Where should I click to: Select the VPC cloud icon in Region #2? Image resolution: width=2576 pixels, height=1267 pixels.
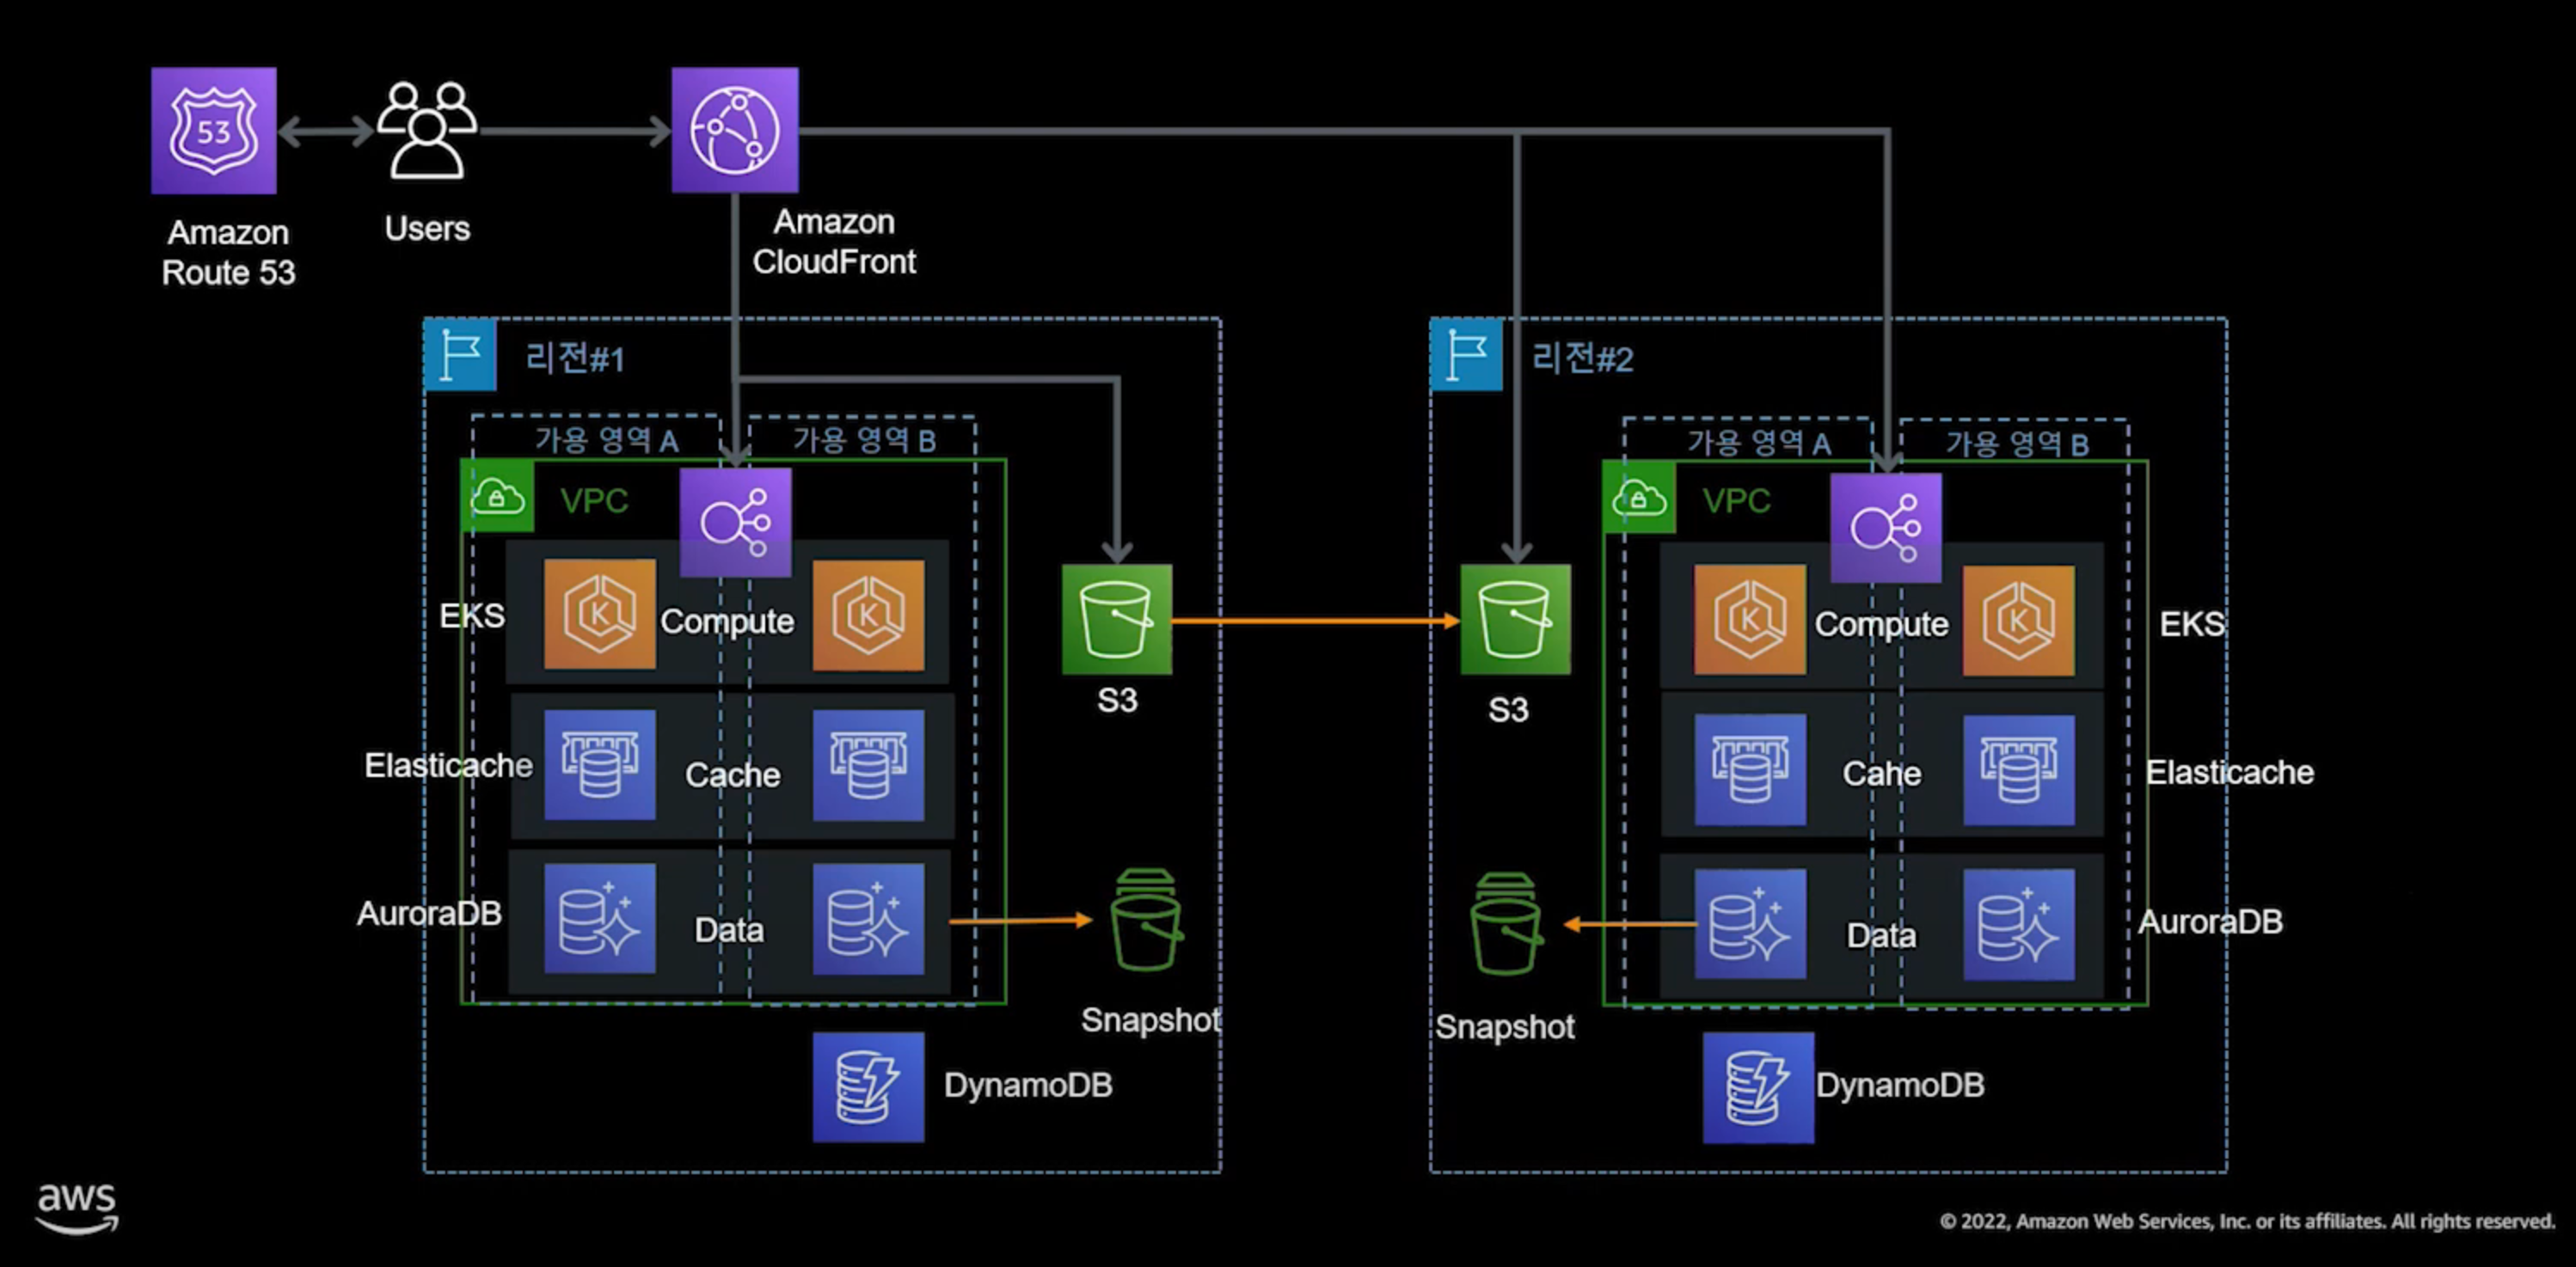[x=1639, y=497]
